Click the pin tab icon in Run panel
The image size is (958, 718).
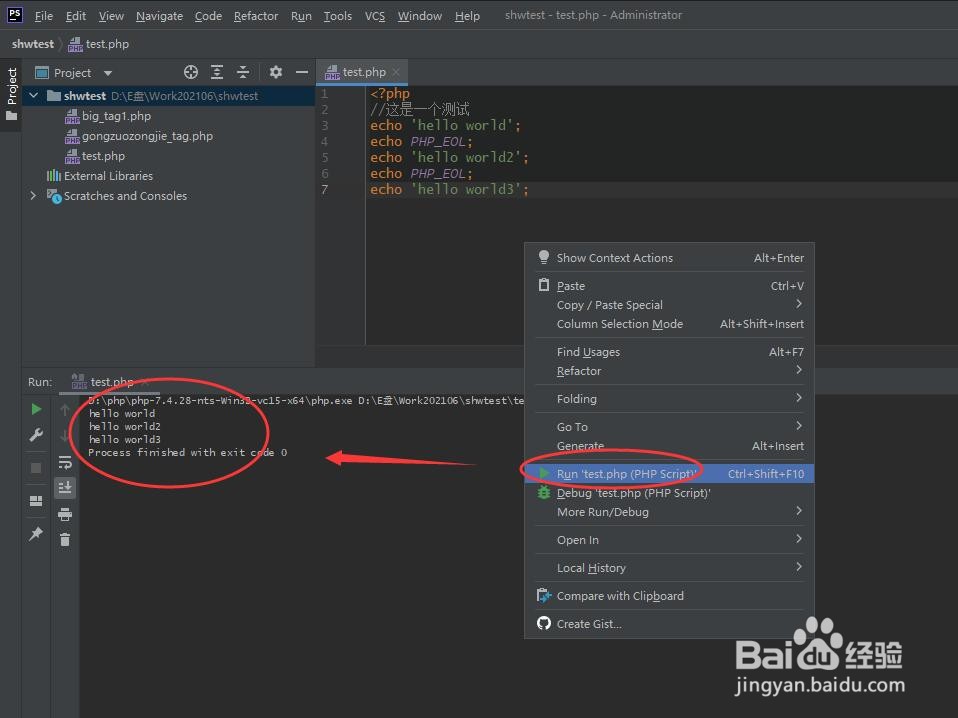[x=36, y=533]
